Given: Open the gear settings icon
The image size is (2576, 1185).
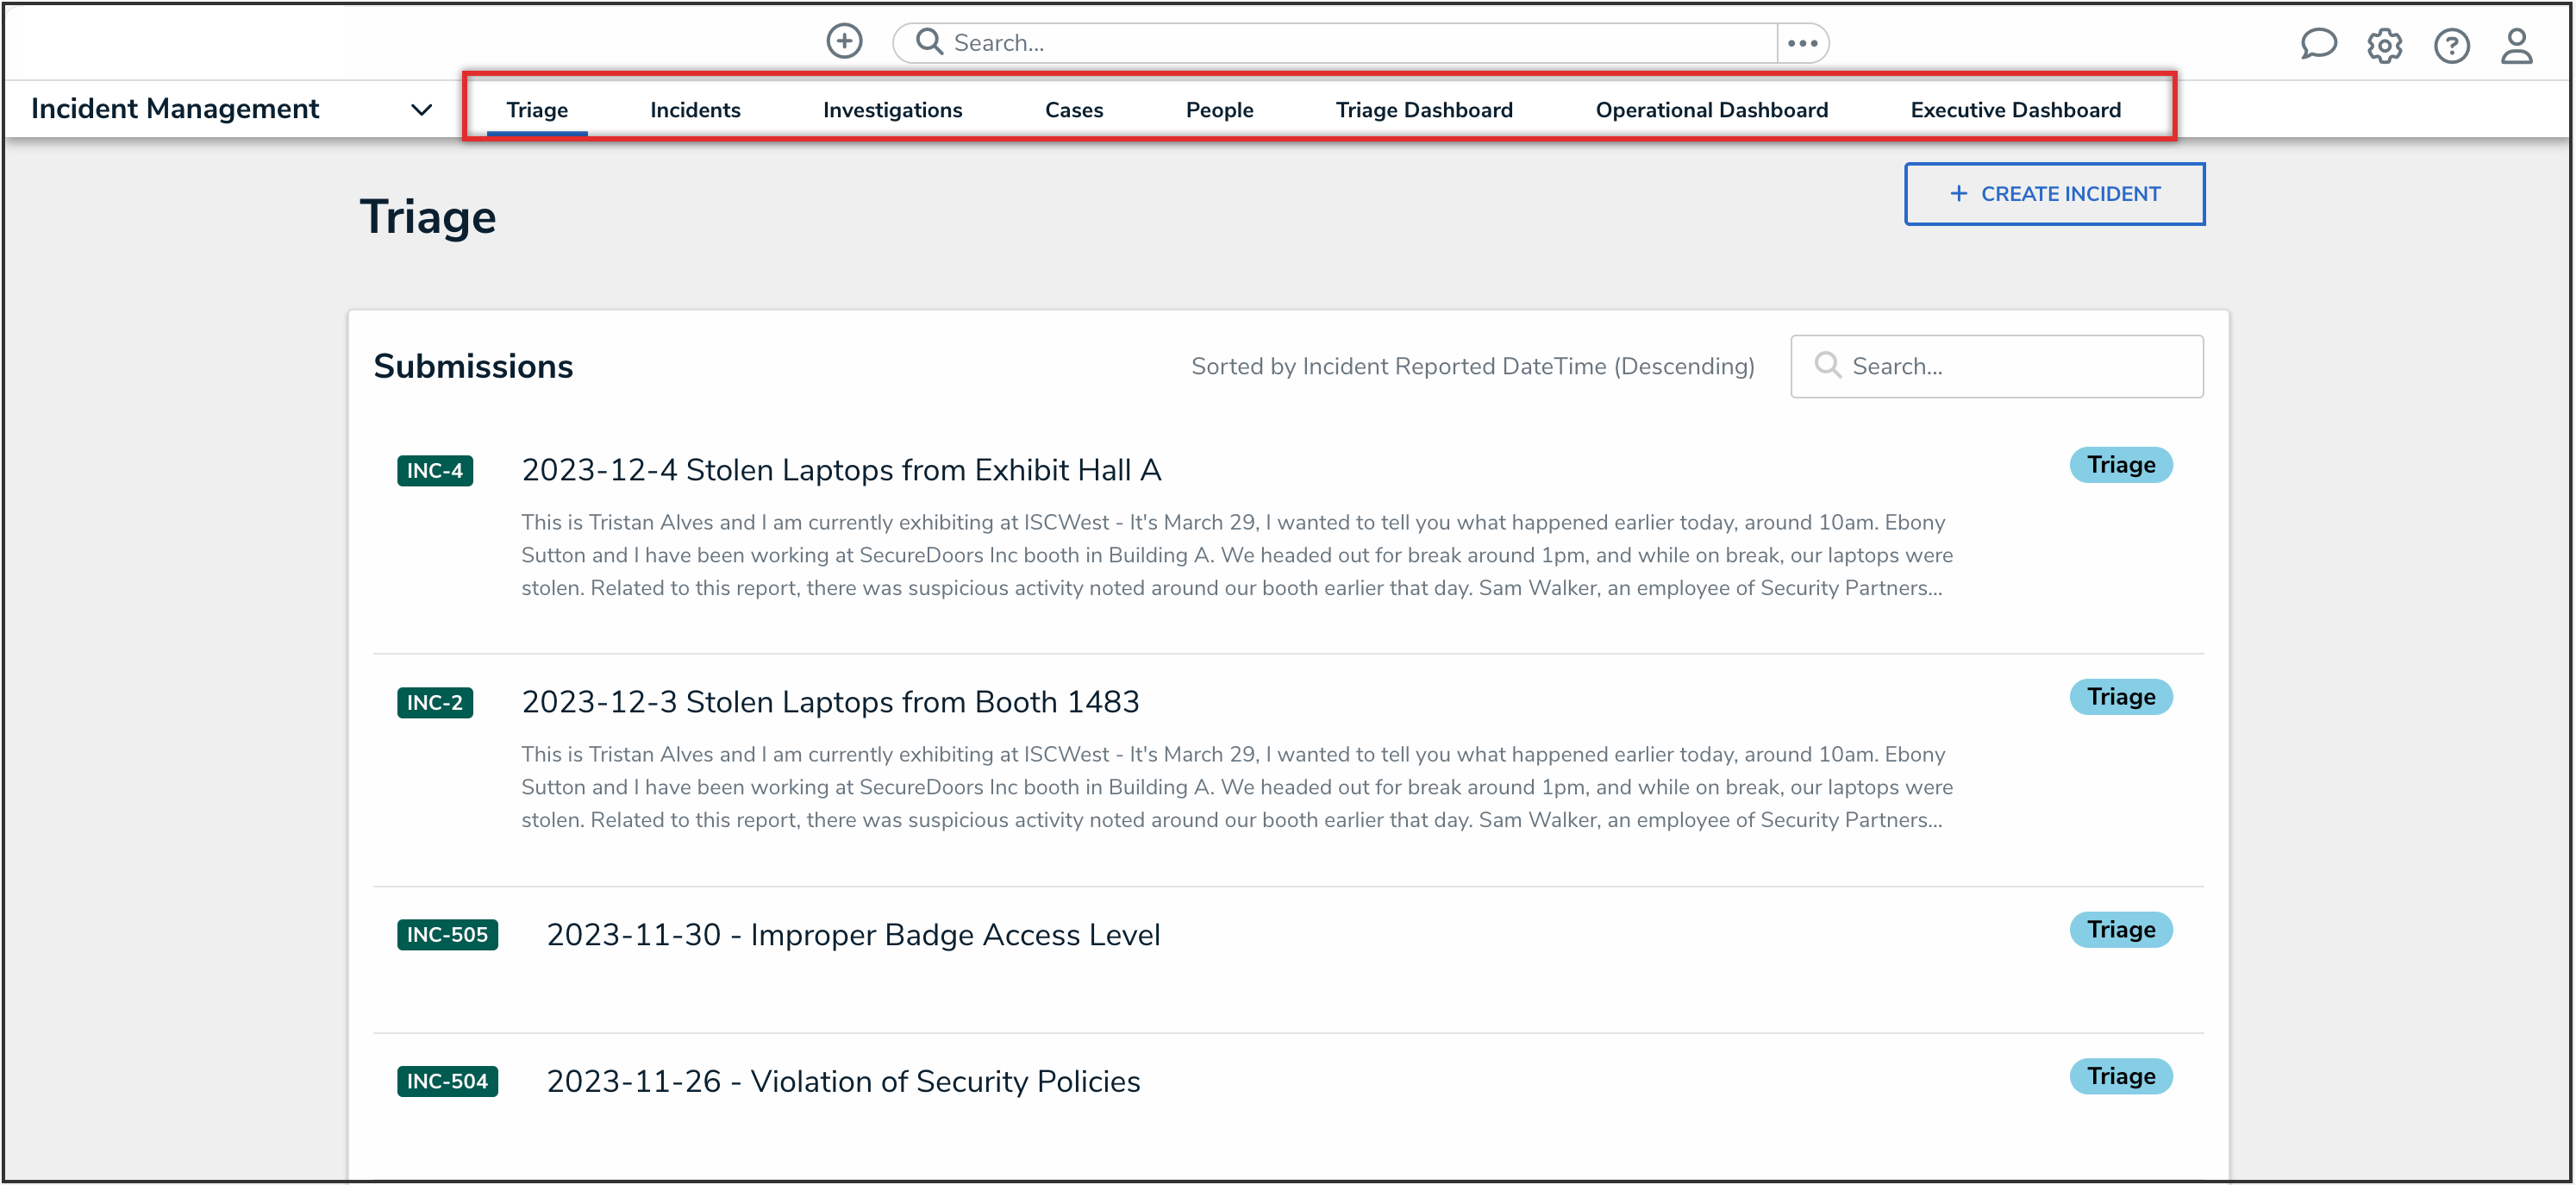Looking at the screenshot, I should [2384, 46].
